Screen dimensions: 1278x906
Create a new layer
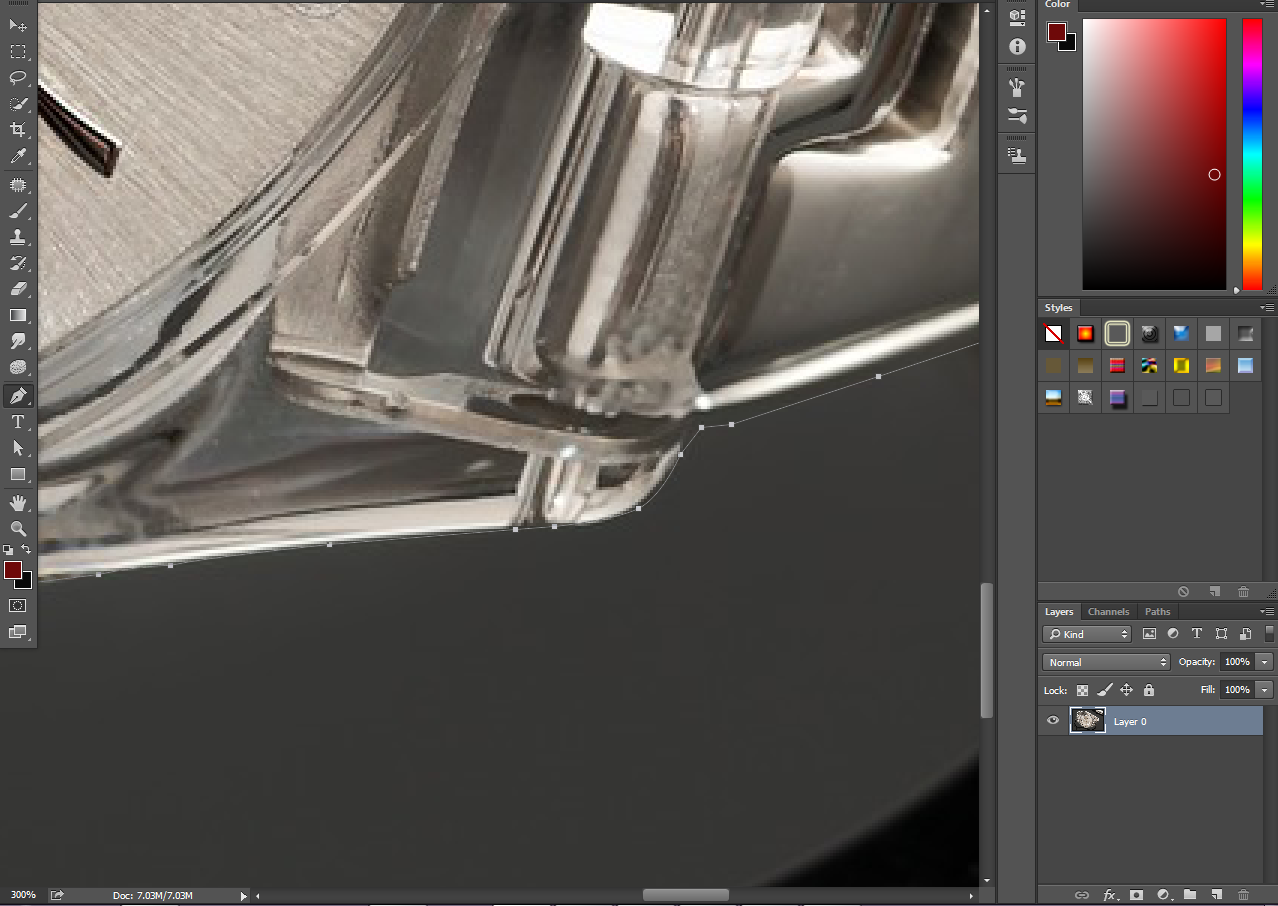(x=1216, y=895)
